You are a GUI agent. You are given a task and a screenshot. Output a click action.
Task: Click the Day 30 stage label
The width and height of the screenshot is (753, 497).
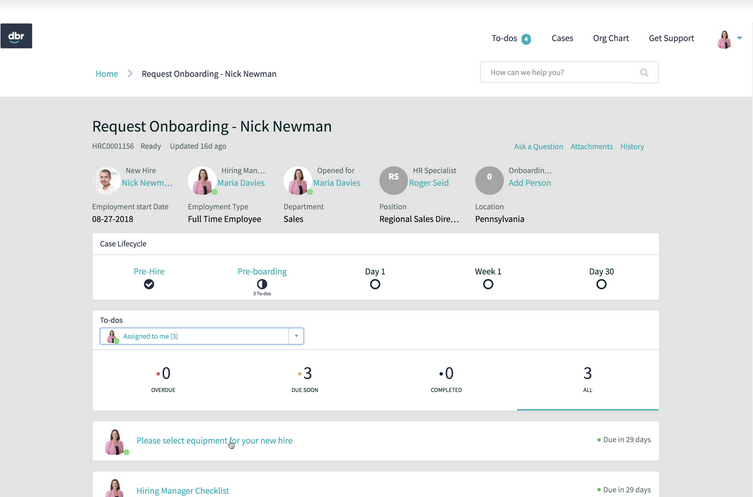(601, 271)
